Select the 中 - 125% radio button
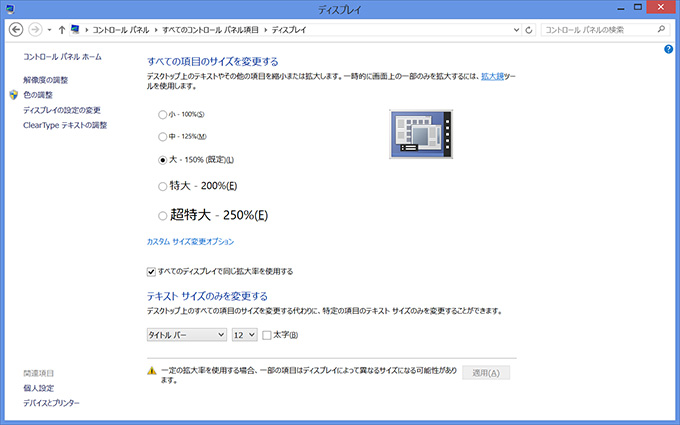Image resolution: width=680 pixels, height=425 pixels. tap(162, 137)
